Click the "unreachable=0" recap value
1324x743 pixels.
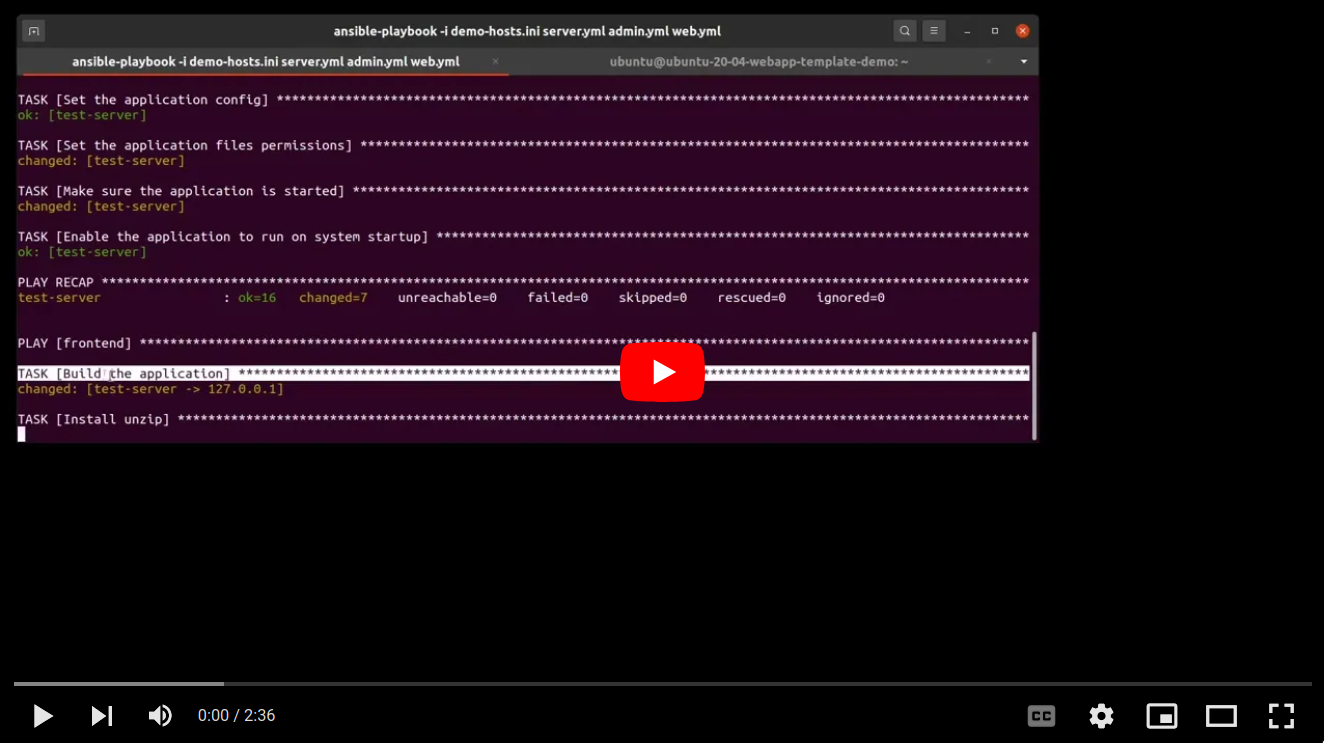[x=447, y=298]
